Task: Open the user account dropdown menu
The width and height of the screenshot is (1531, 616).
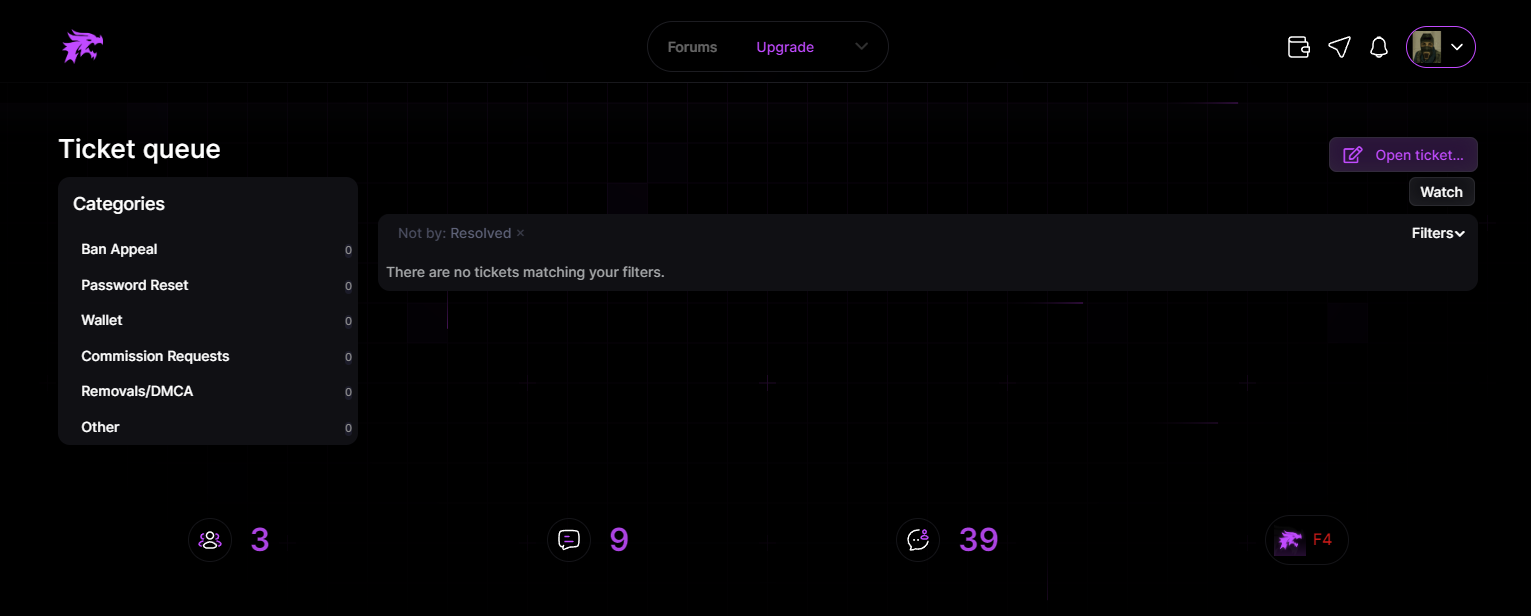Action: pos(1441,47)
